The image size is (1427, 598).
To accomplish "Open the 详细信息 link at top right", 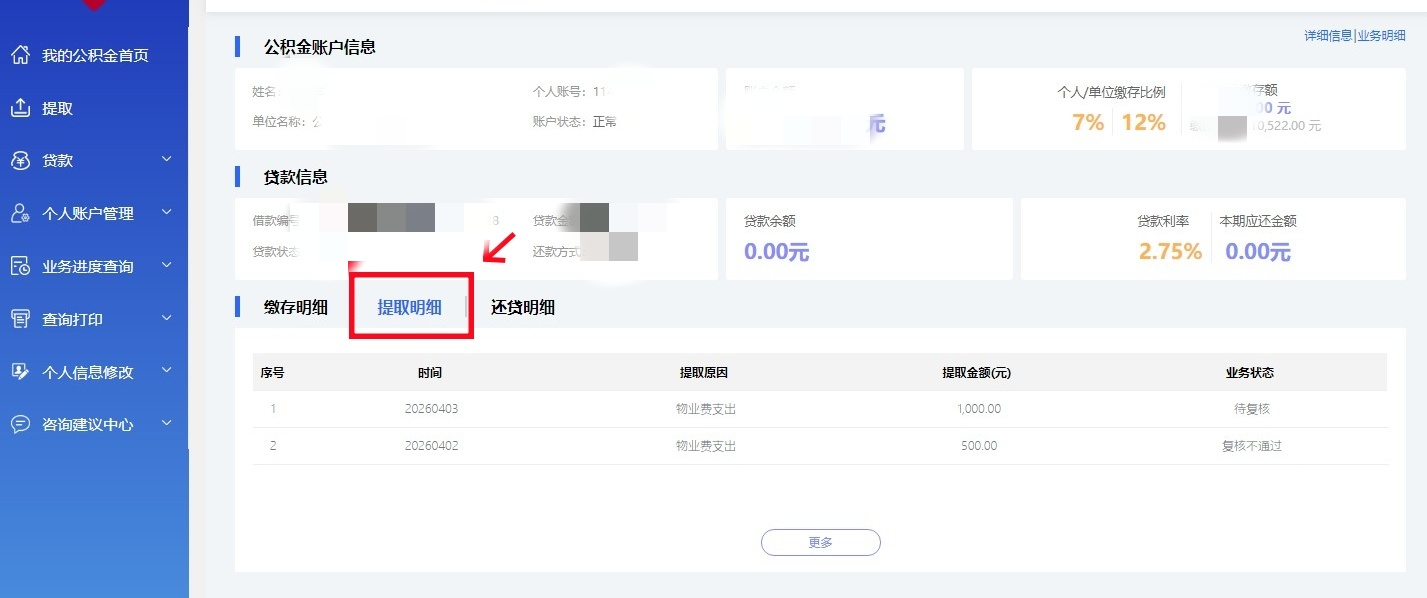I will tap(1328, 36).
